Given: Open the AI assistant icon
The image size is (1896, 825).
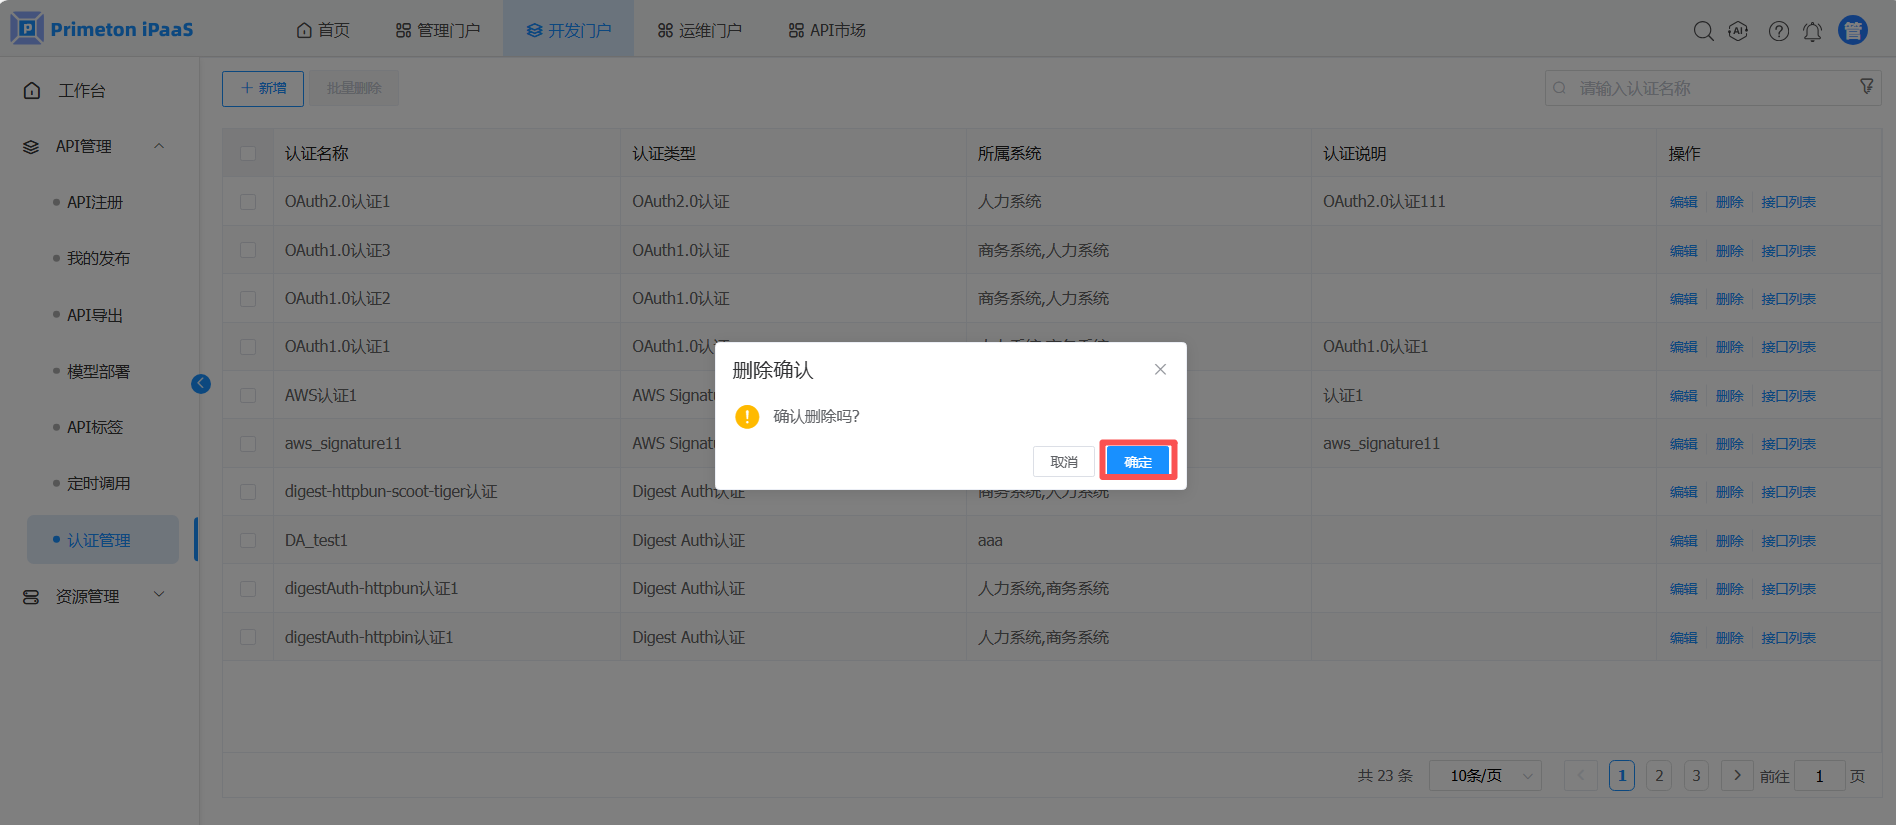Looking at the screenshot, I should 1738,31.
